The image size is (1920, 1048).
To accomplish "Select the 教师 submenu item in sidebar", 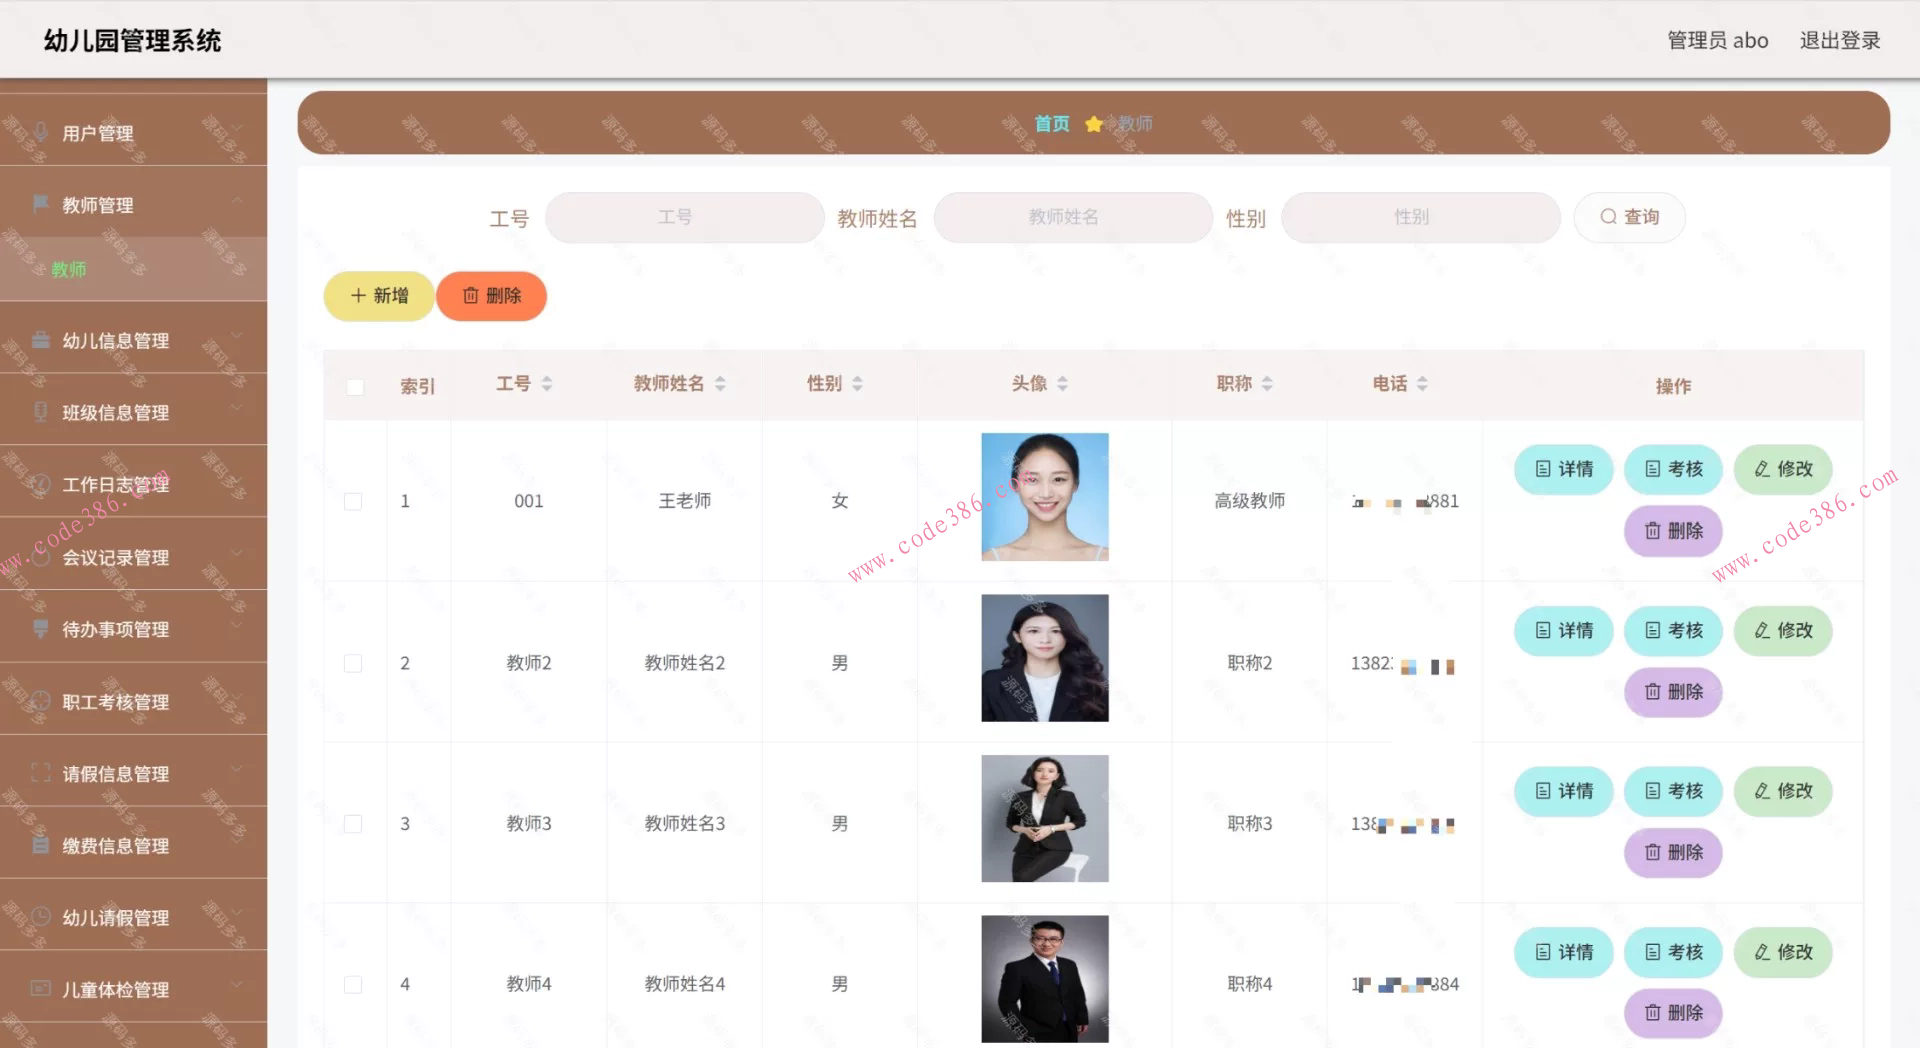I will coord(133,269).
